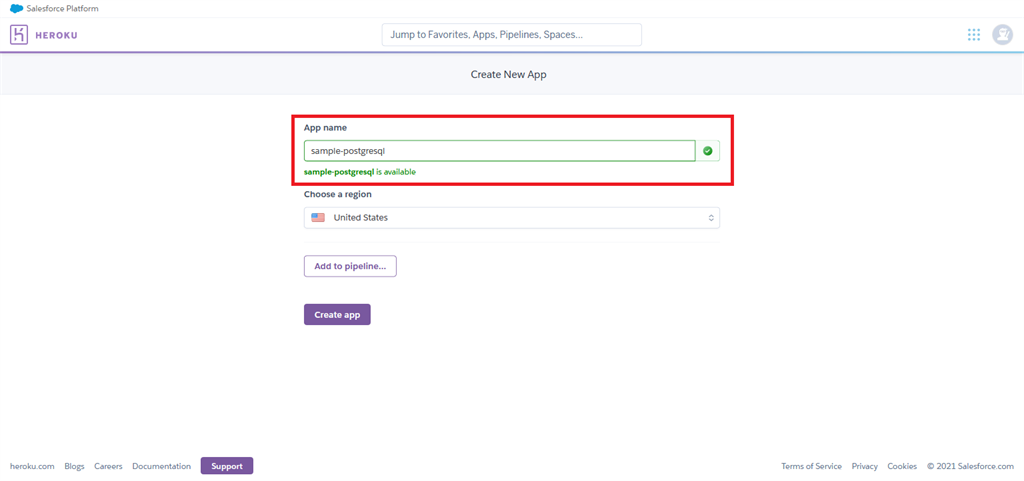Viewport: 1024px width, 481px height.
Task: Click the Add to pipeline button
Action: [x=350, y=266]
